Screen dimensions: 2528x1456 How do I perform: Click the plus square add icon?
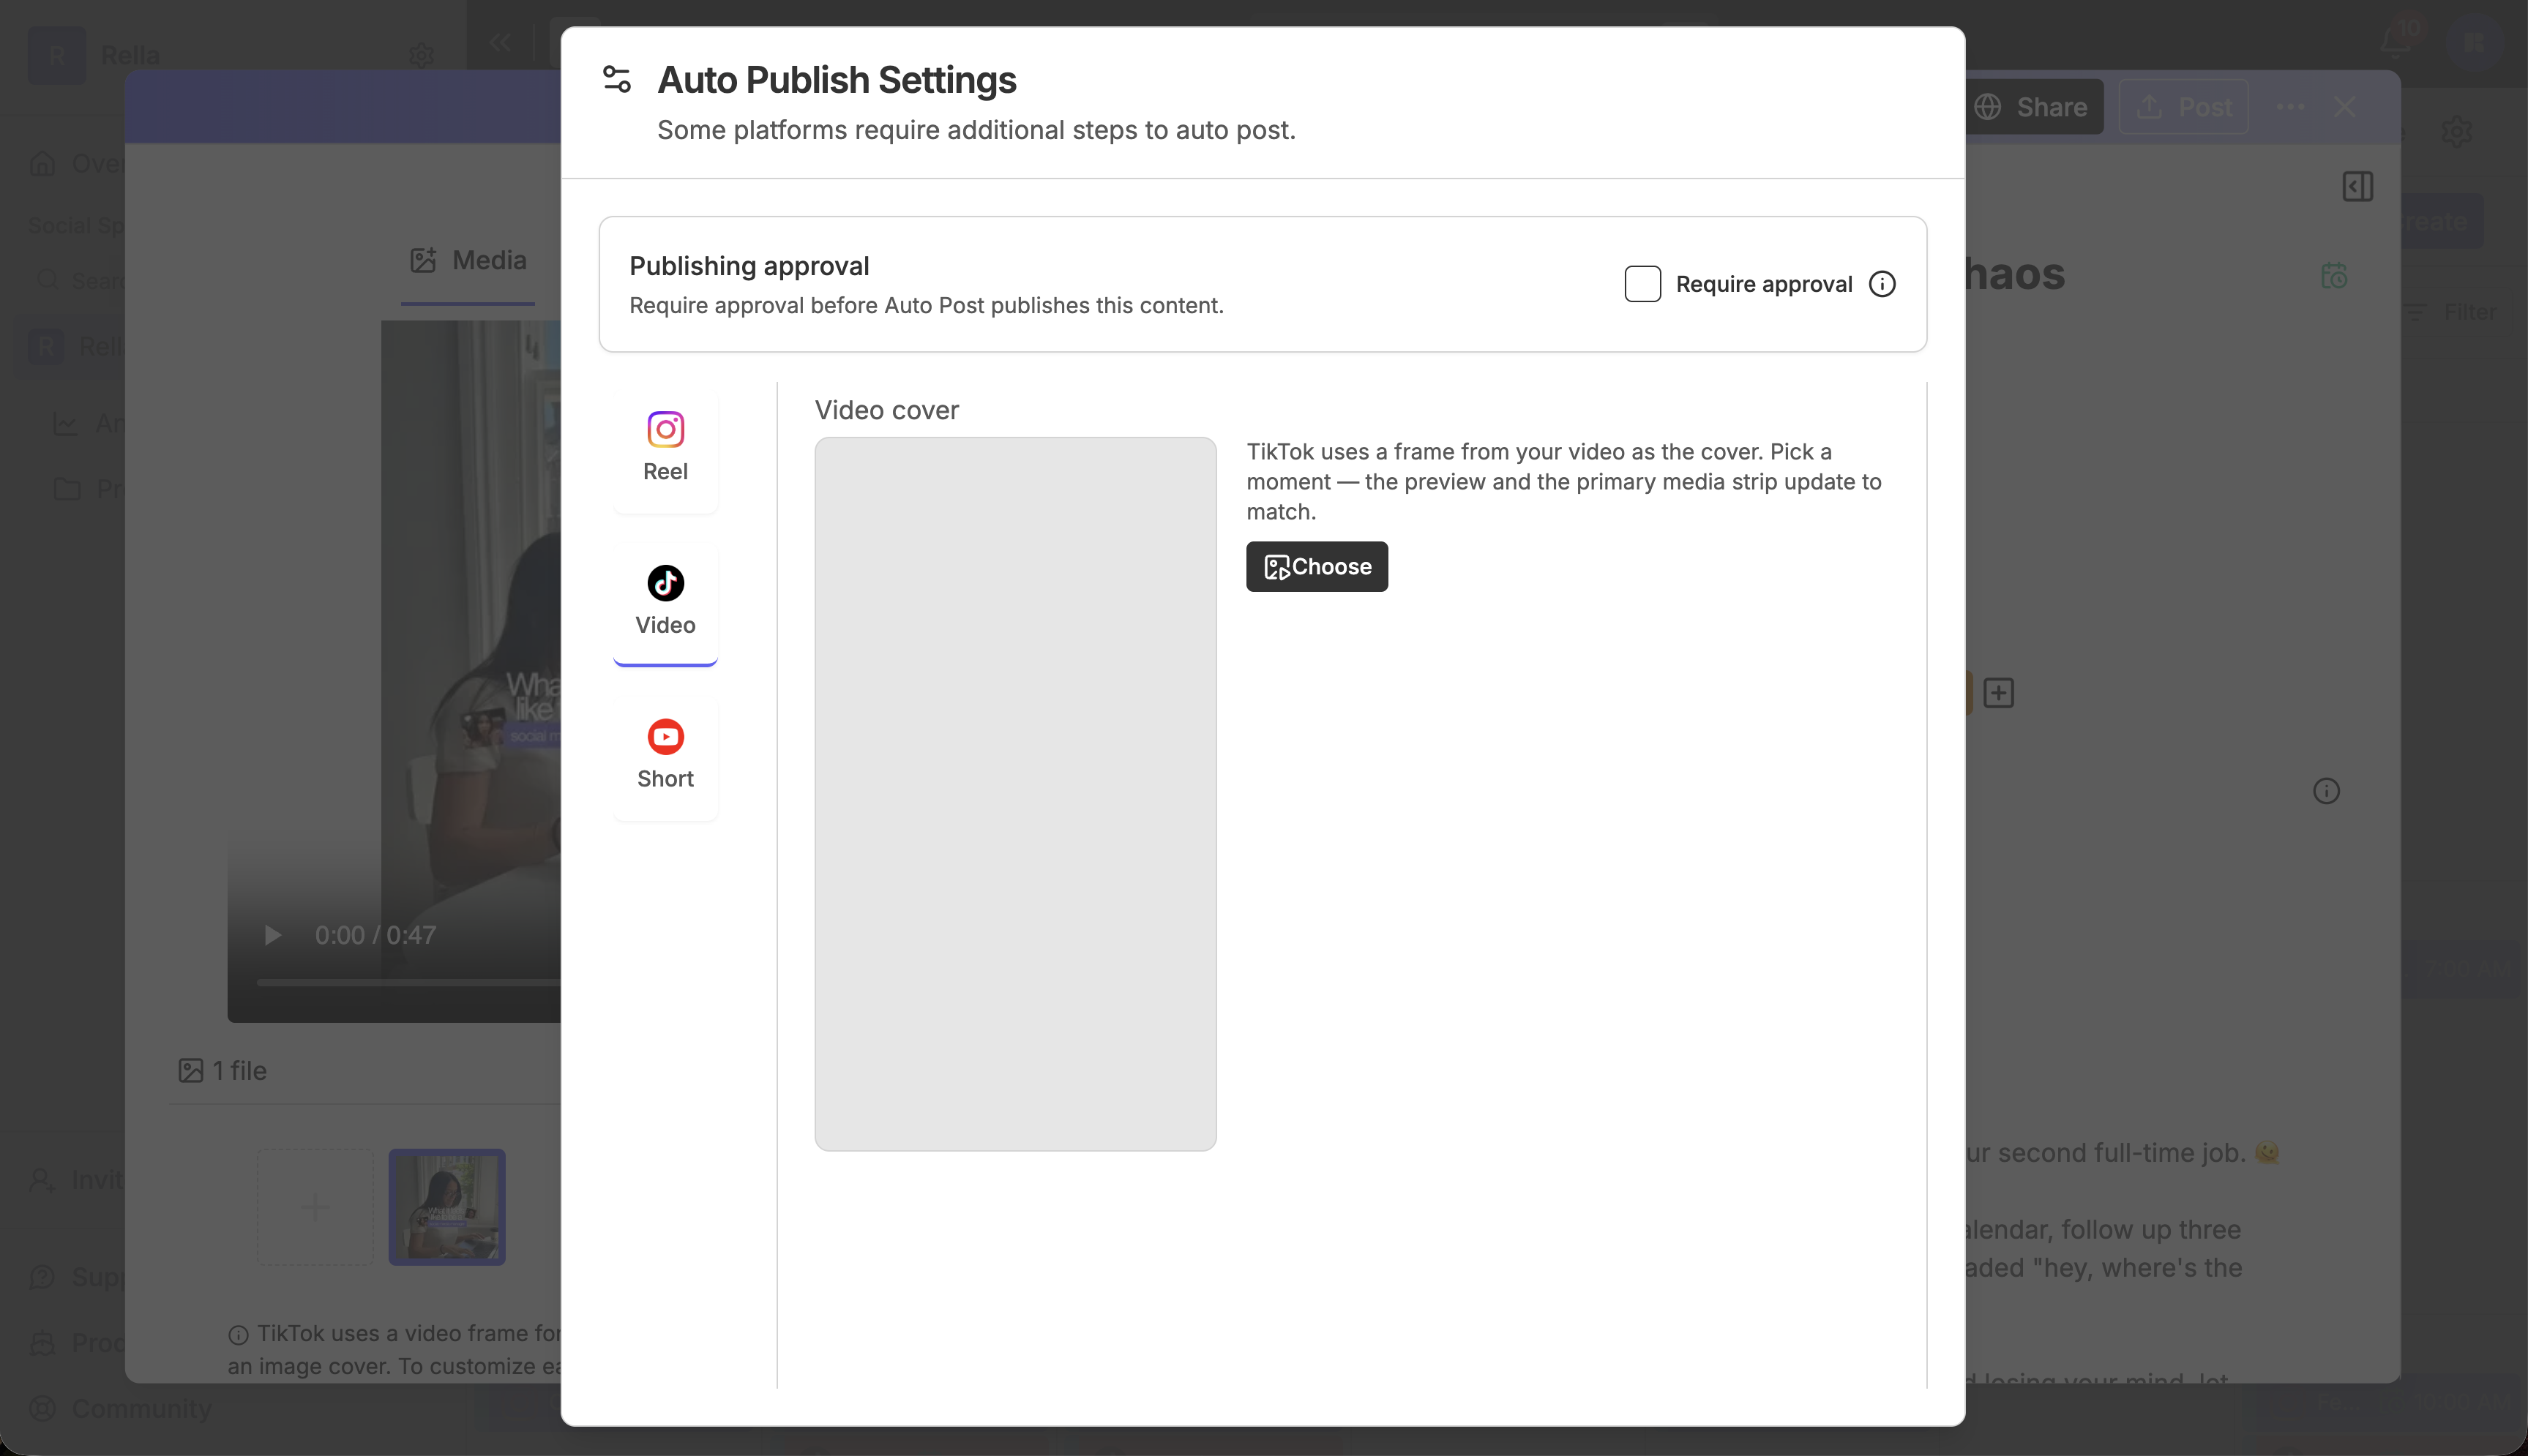click(x=1998, y=693)
